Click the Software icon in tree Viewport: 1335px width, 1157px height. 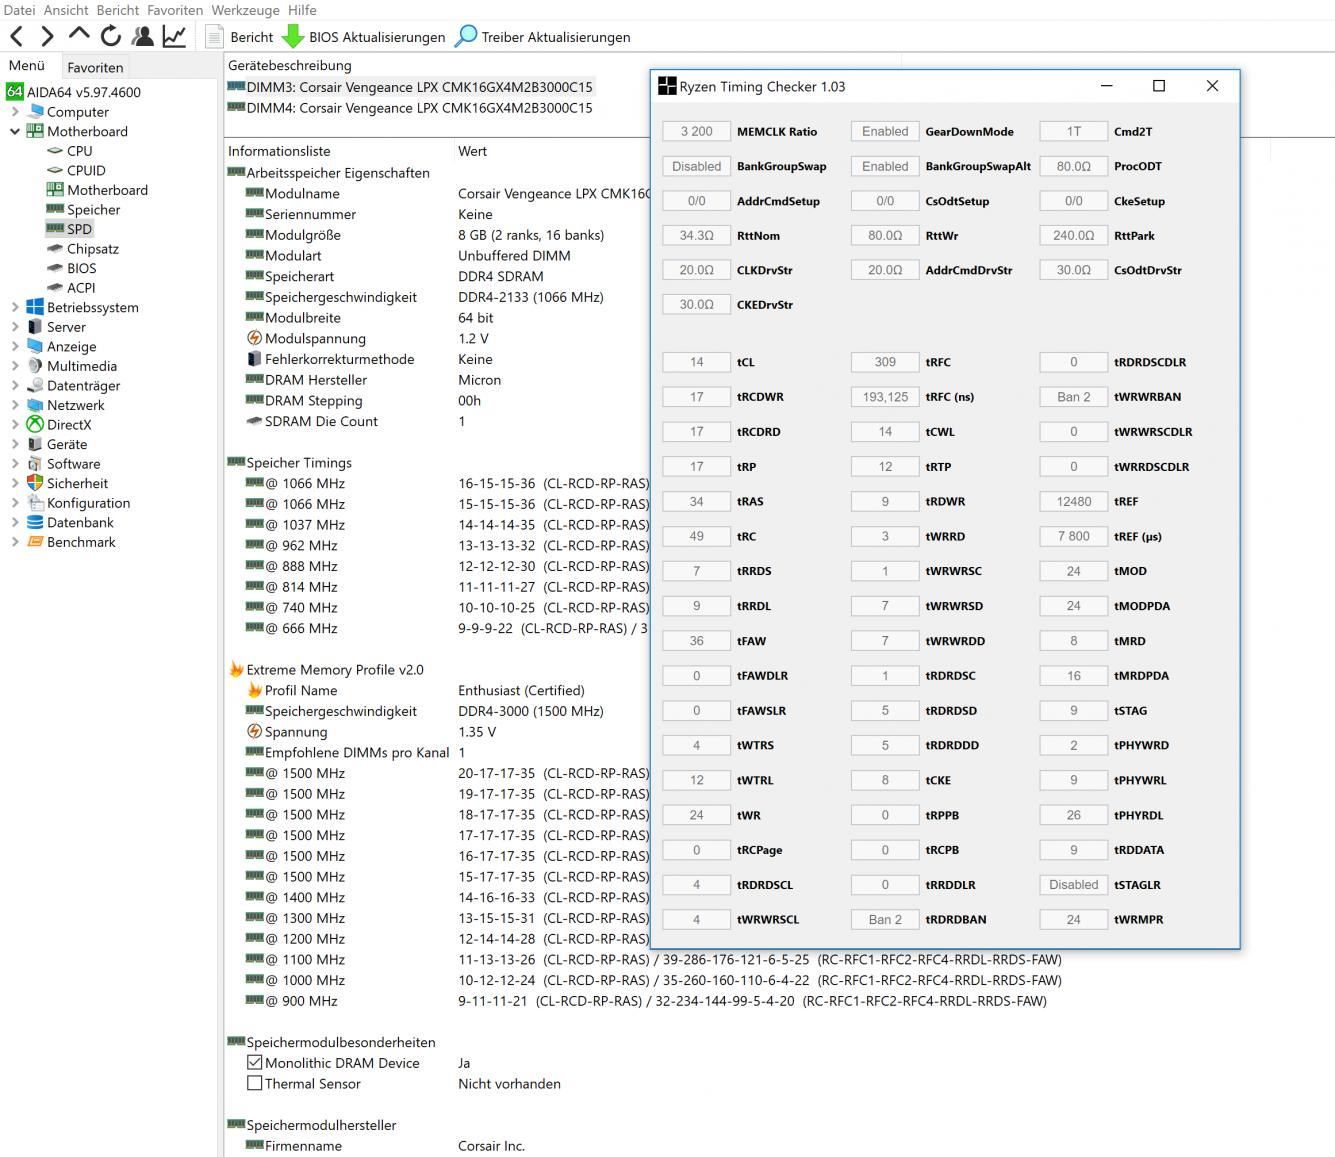35,464
